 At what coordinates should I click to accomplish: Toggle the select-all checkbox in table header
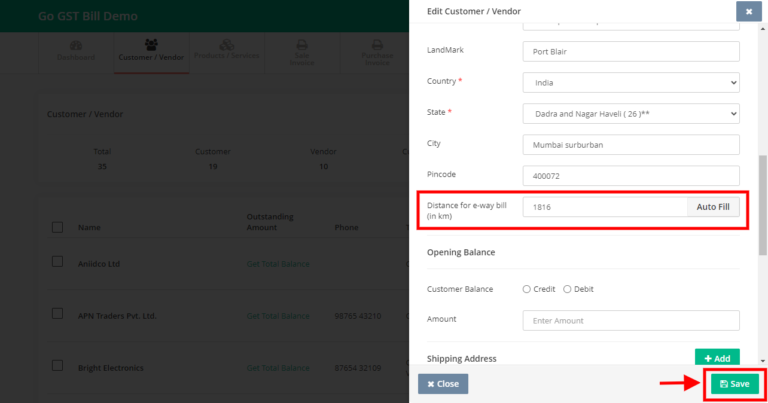point(57,227)
